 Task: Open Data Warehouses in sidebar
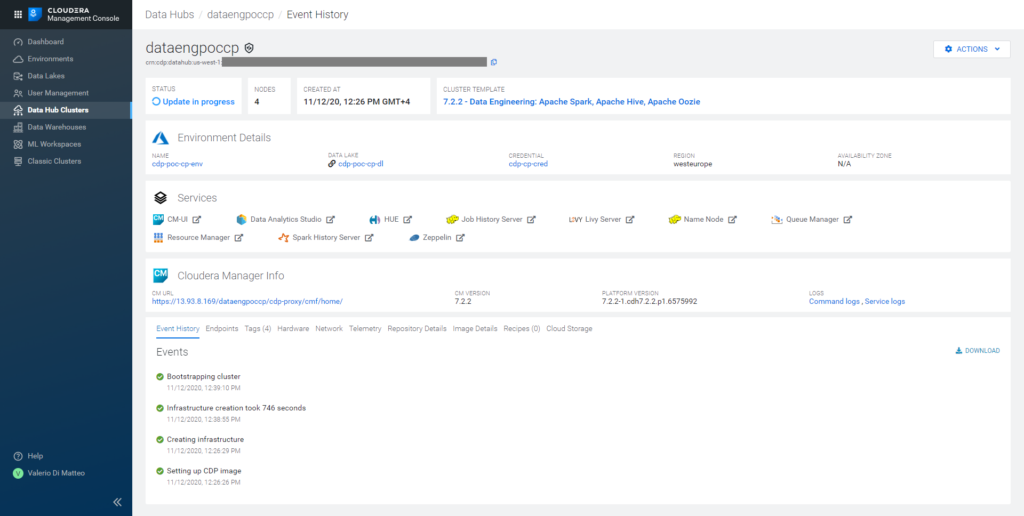pos(66,127)
